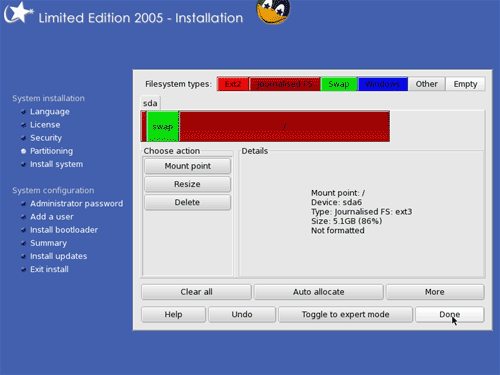Click the Ext2 filesystem type button
This screenshot has height=375, width=500.
click(233, 84)
